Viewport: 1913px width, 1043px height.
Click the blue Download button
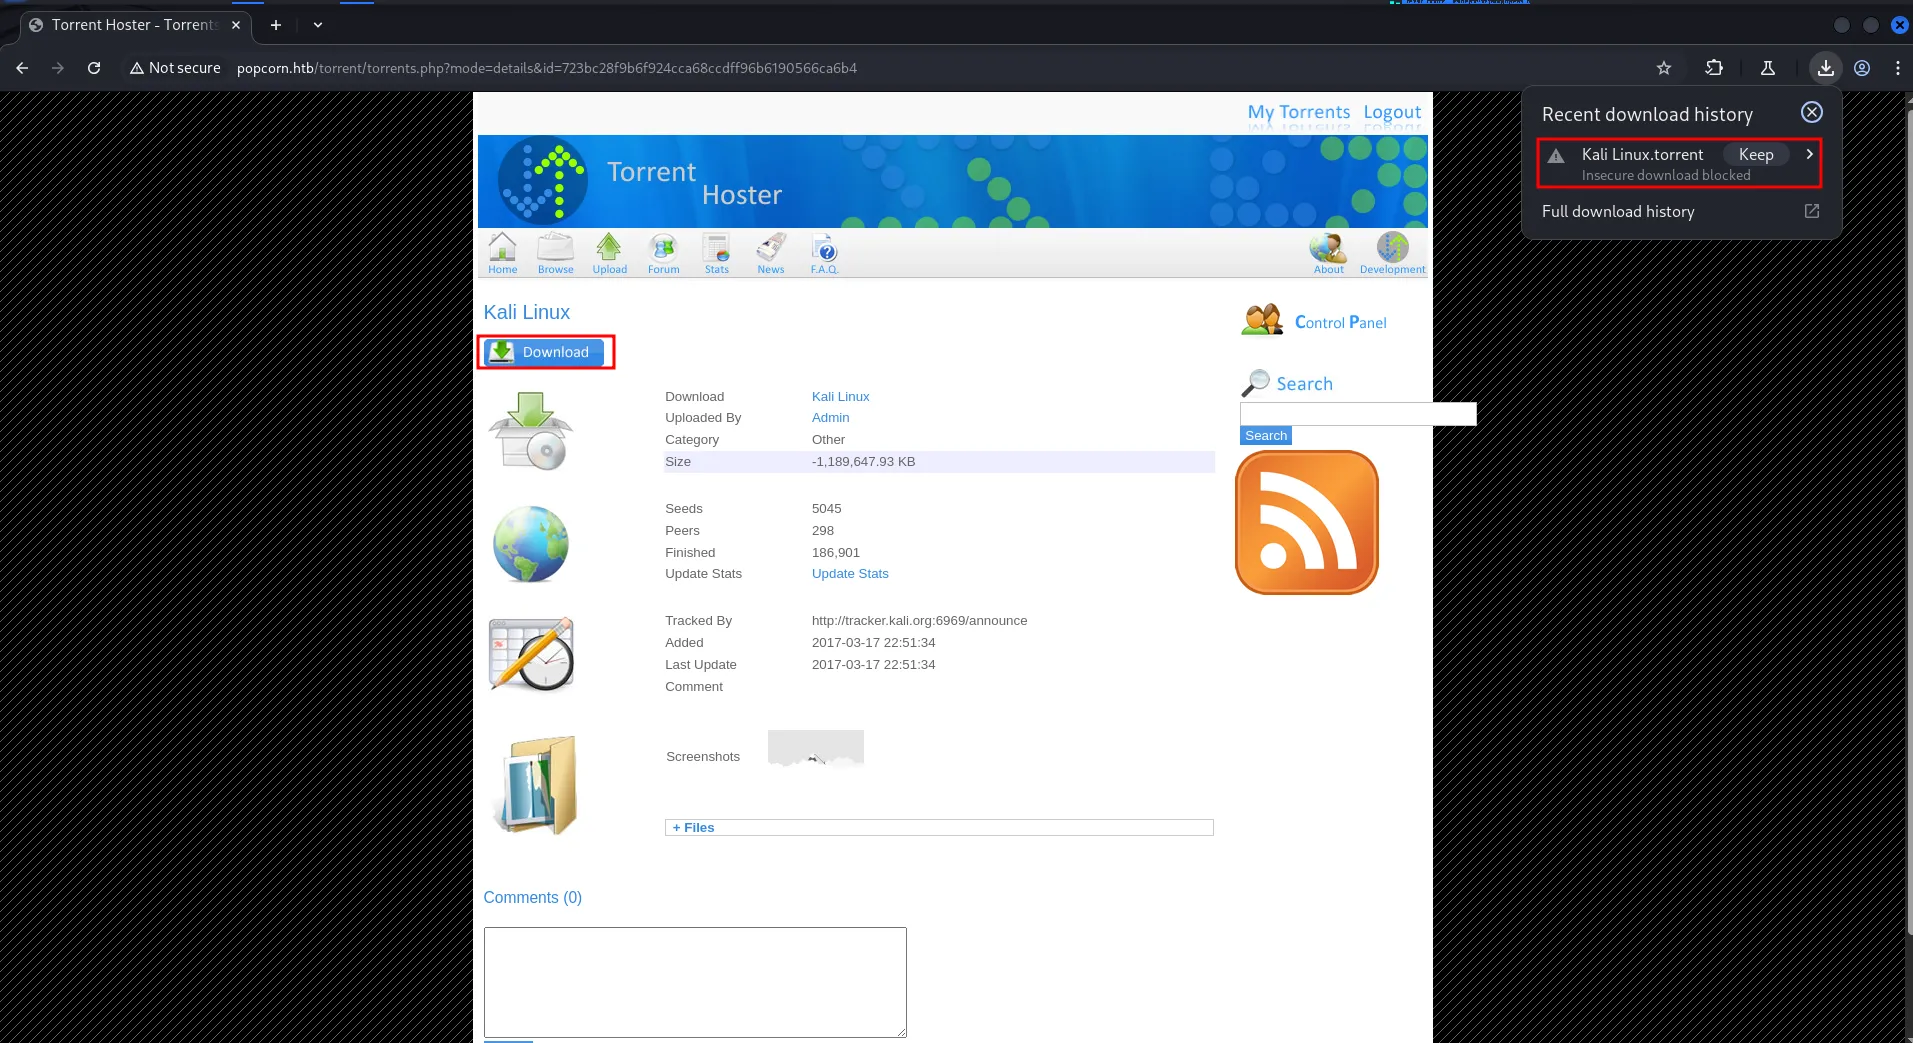[545, 352]
